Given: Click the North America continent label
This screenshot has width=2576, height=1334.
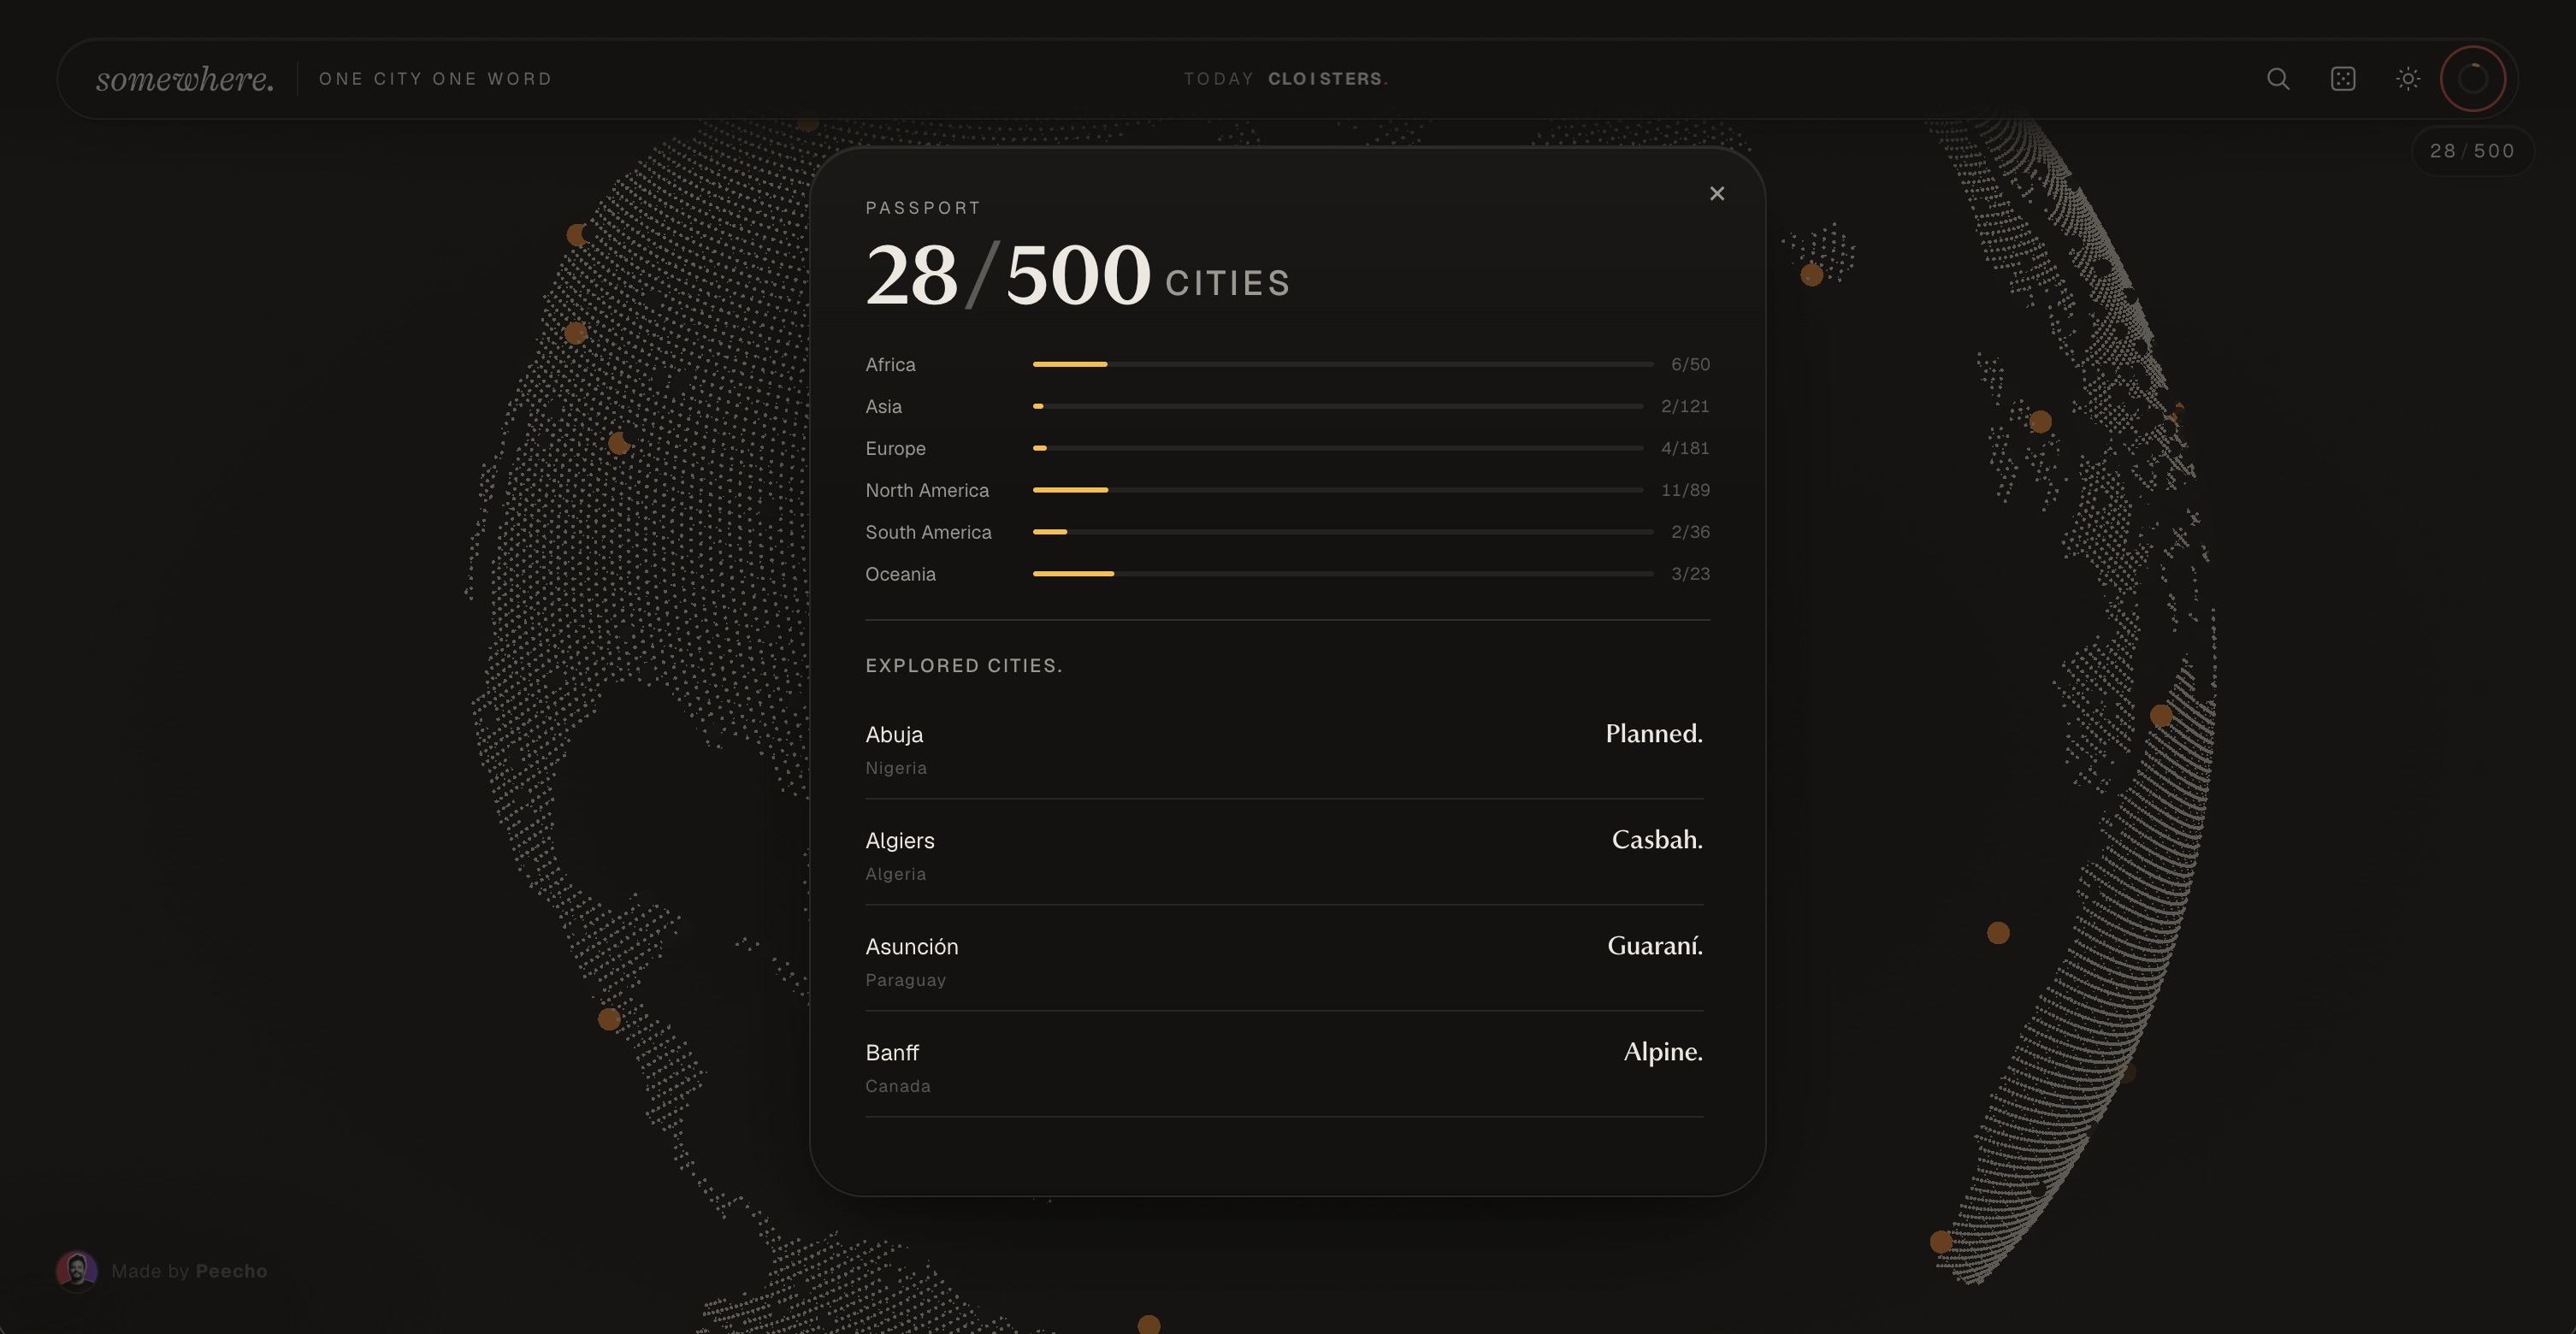Looking at the screenshot, I should click(927, 491).
